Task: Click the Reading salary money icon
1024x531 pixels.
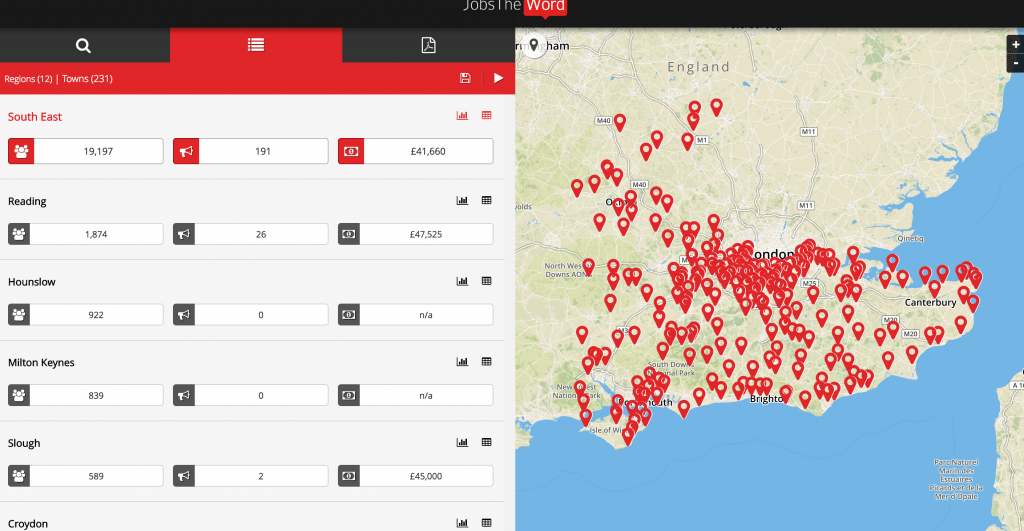Action: [x=349, y=234]
